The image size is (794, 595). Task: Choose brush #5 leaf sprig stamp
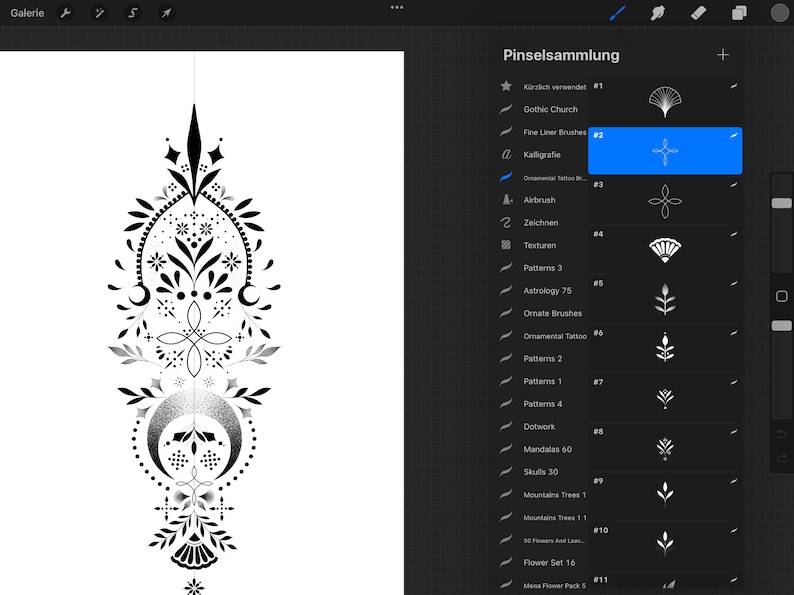pyautogui.click(x=665, y=299)
